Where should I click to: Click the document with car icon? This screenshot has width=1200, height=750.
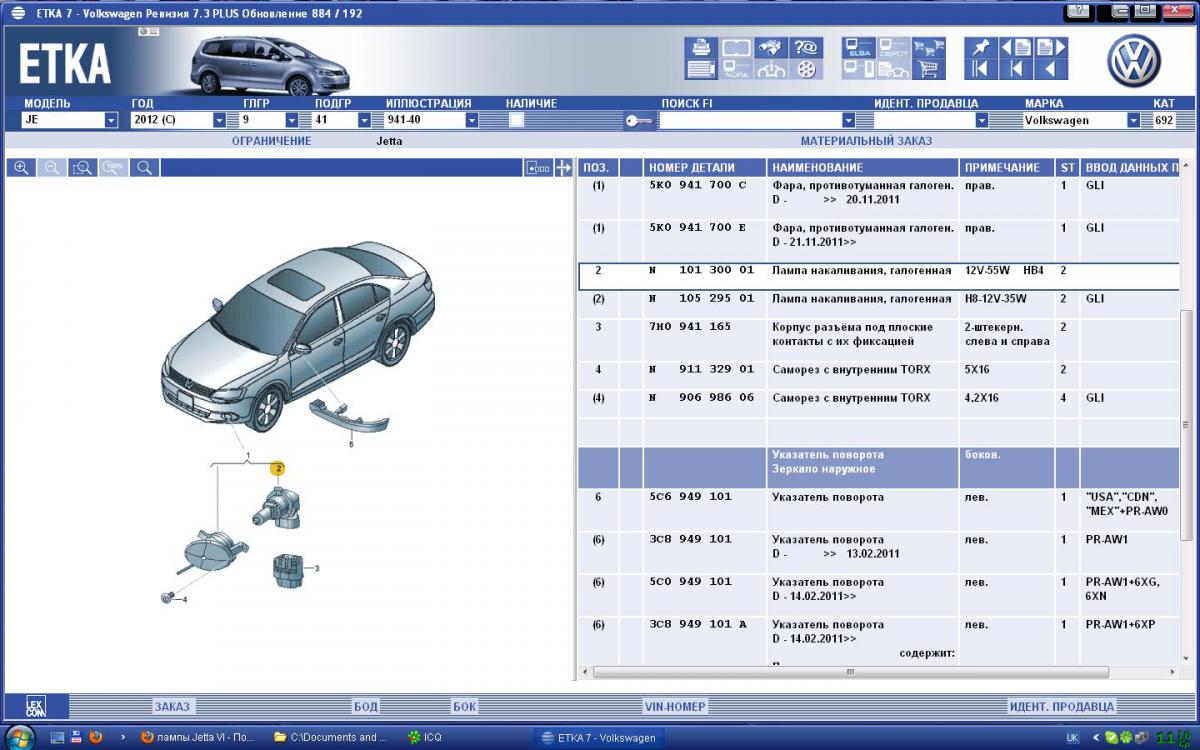click(x=894, y=70)
